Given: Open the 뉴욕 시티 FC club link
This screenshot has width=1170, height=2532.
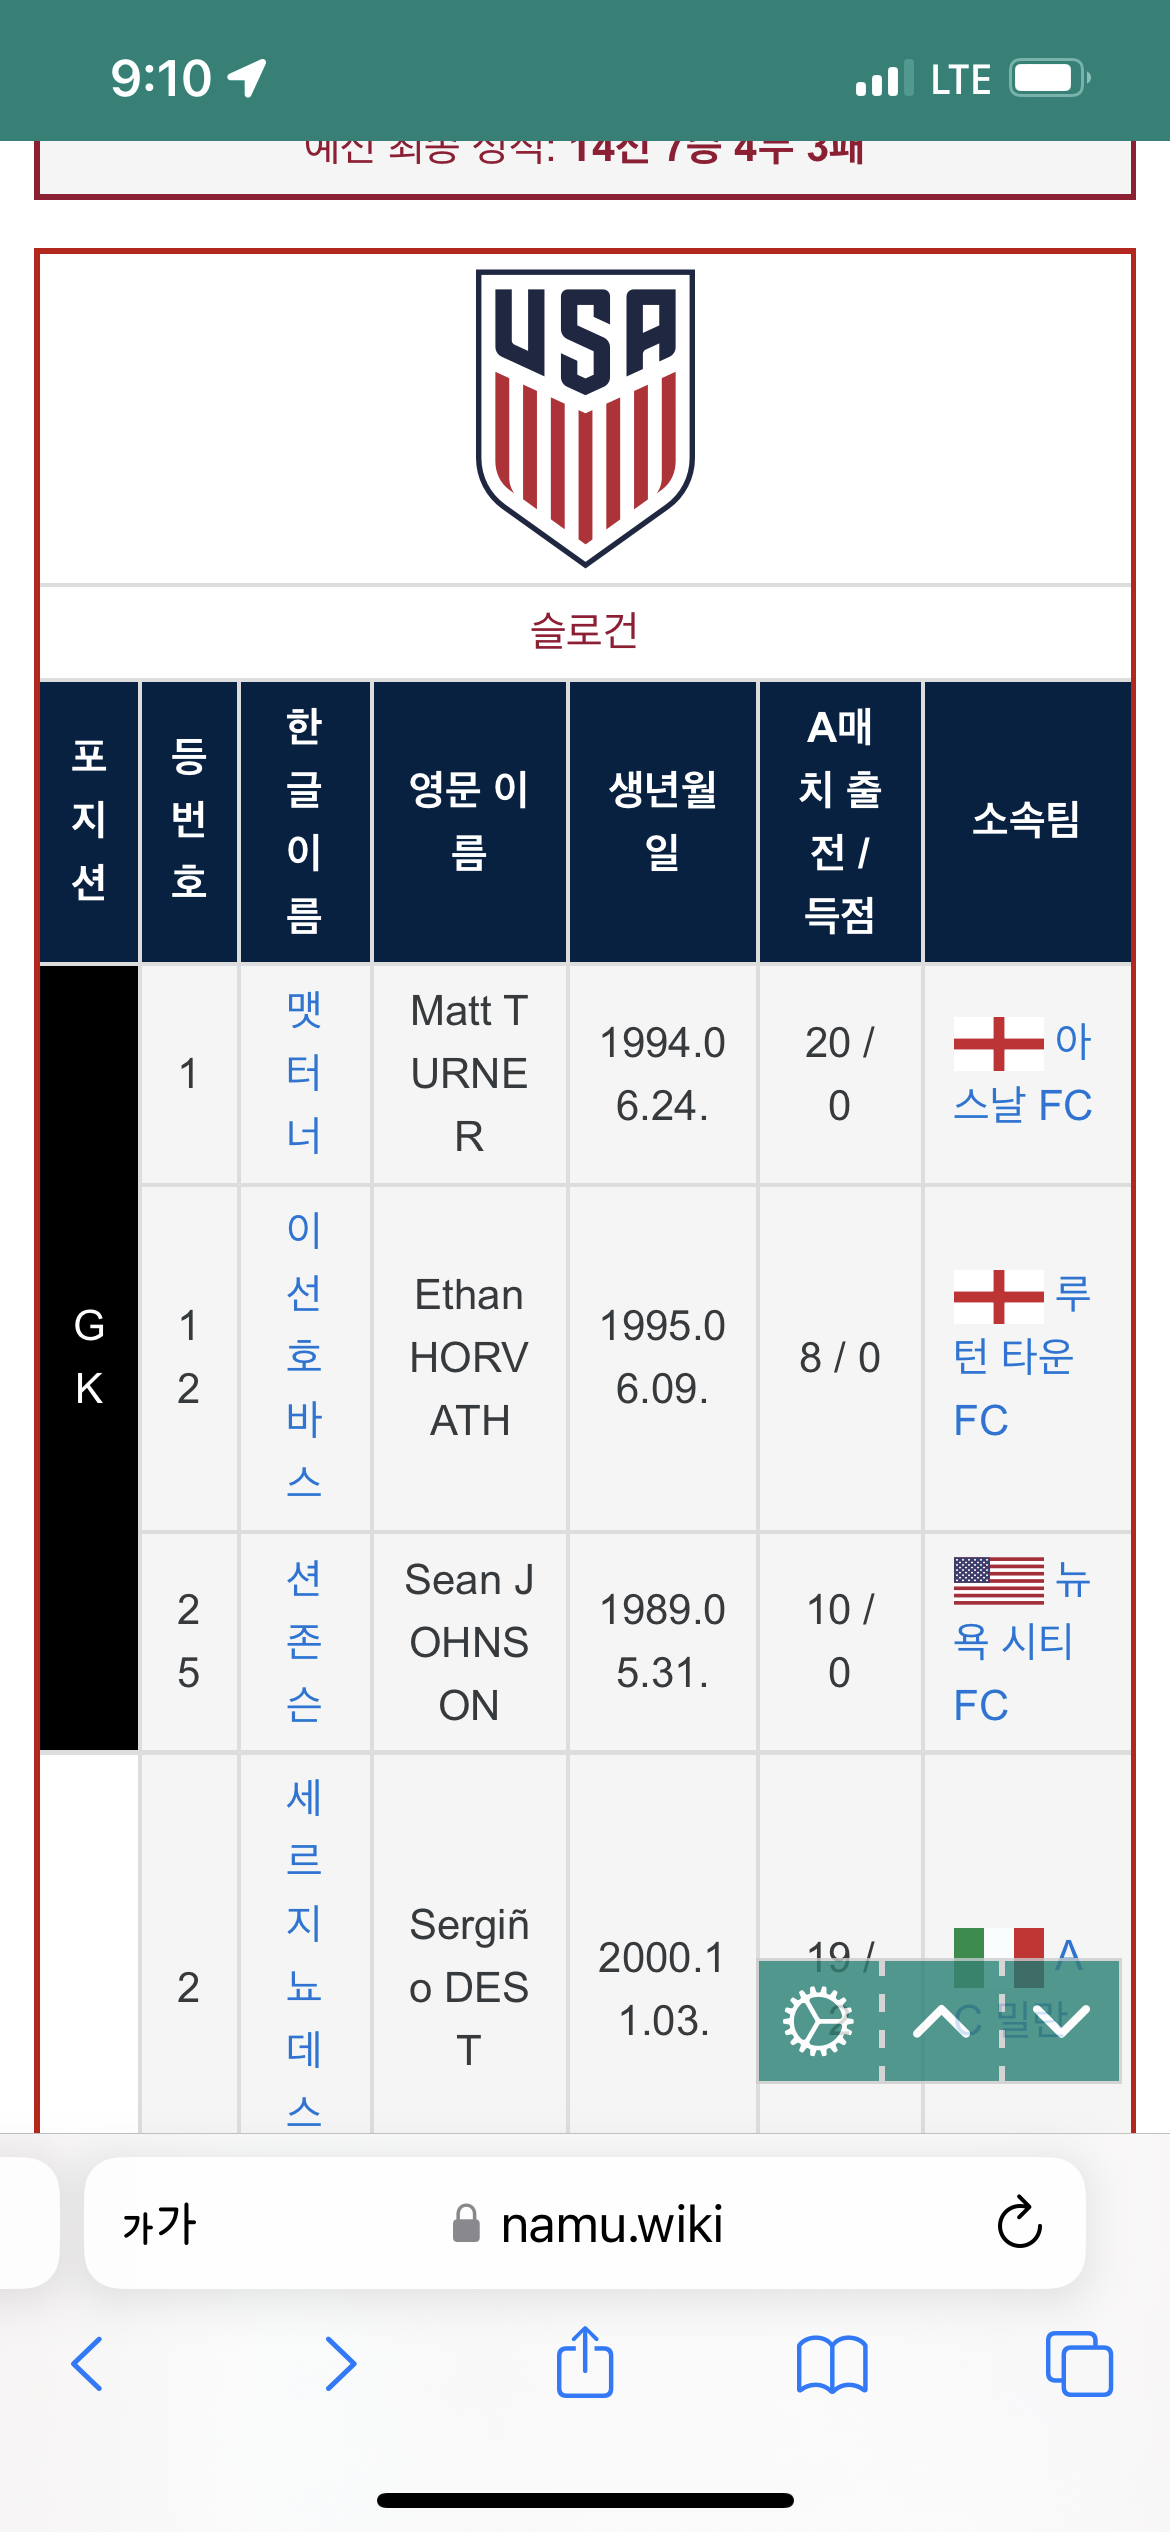Looking at the screenshot, I should [1023, 1641].
